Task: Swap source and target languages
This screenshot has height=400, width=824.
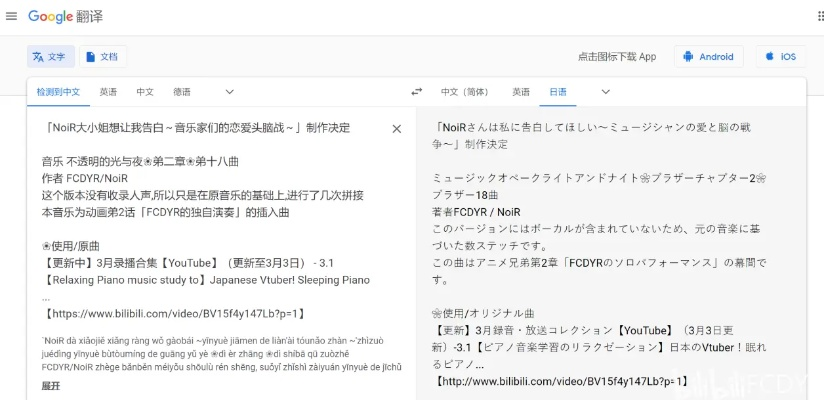Action: point(416,92)
